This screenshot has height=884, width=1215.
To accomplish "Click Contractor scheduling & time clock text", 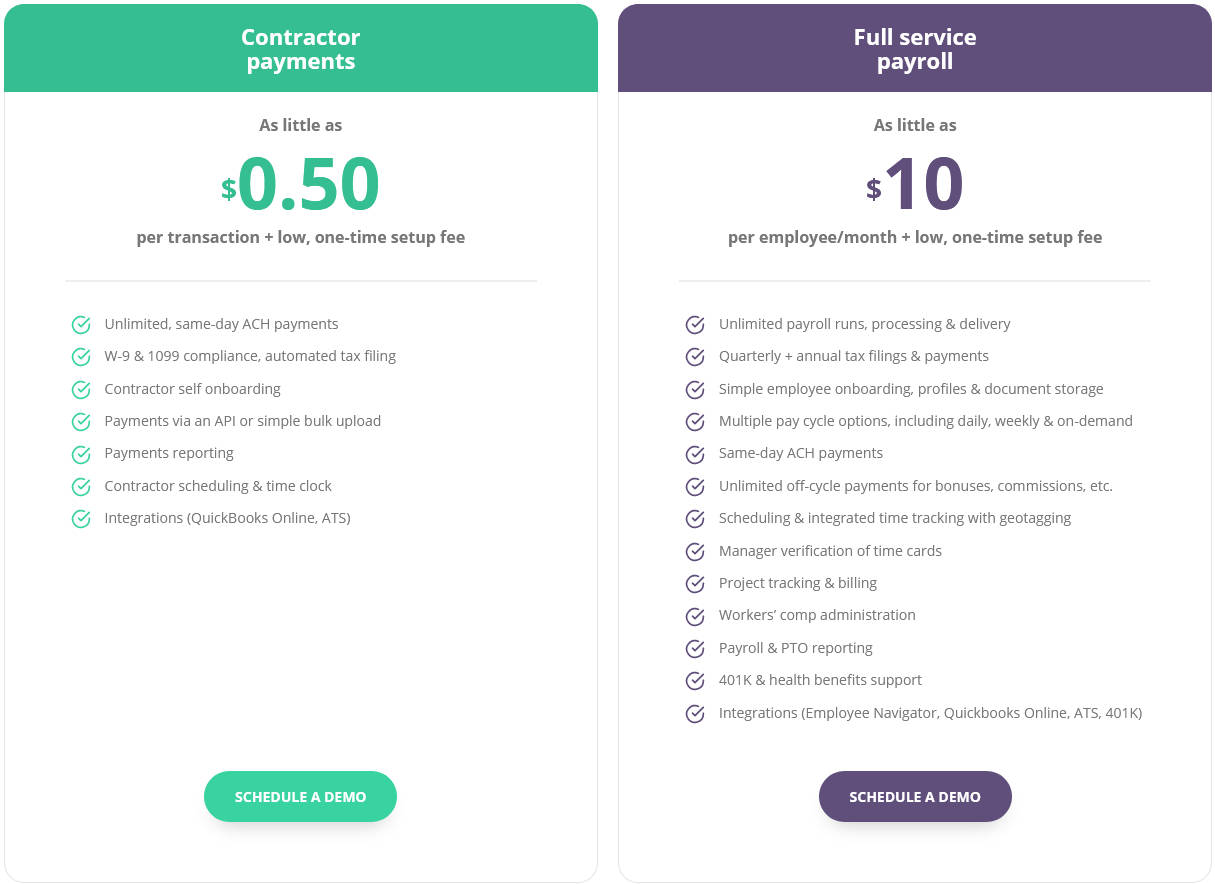I will 218,486.
